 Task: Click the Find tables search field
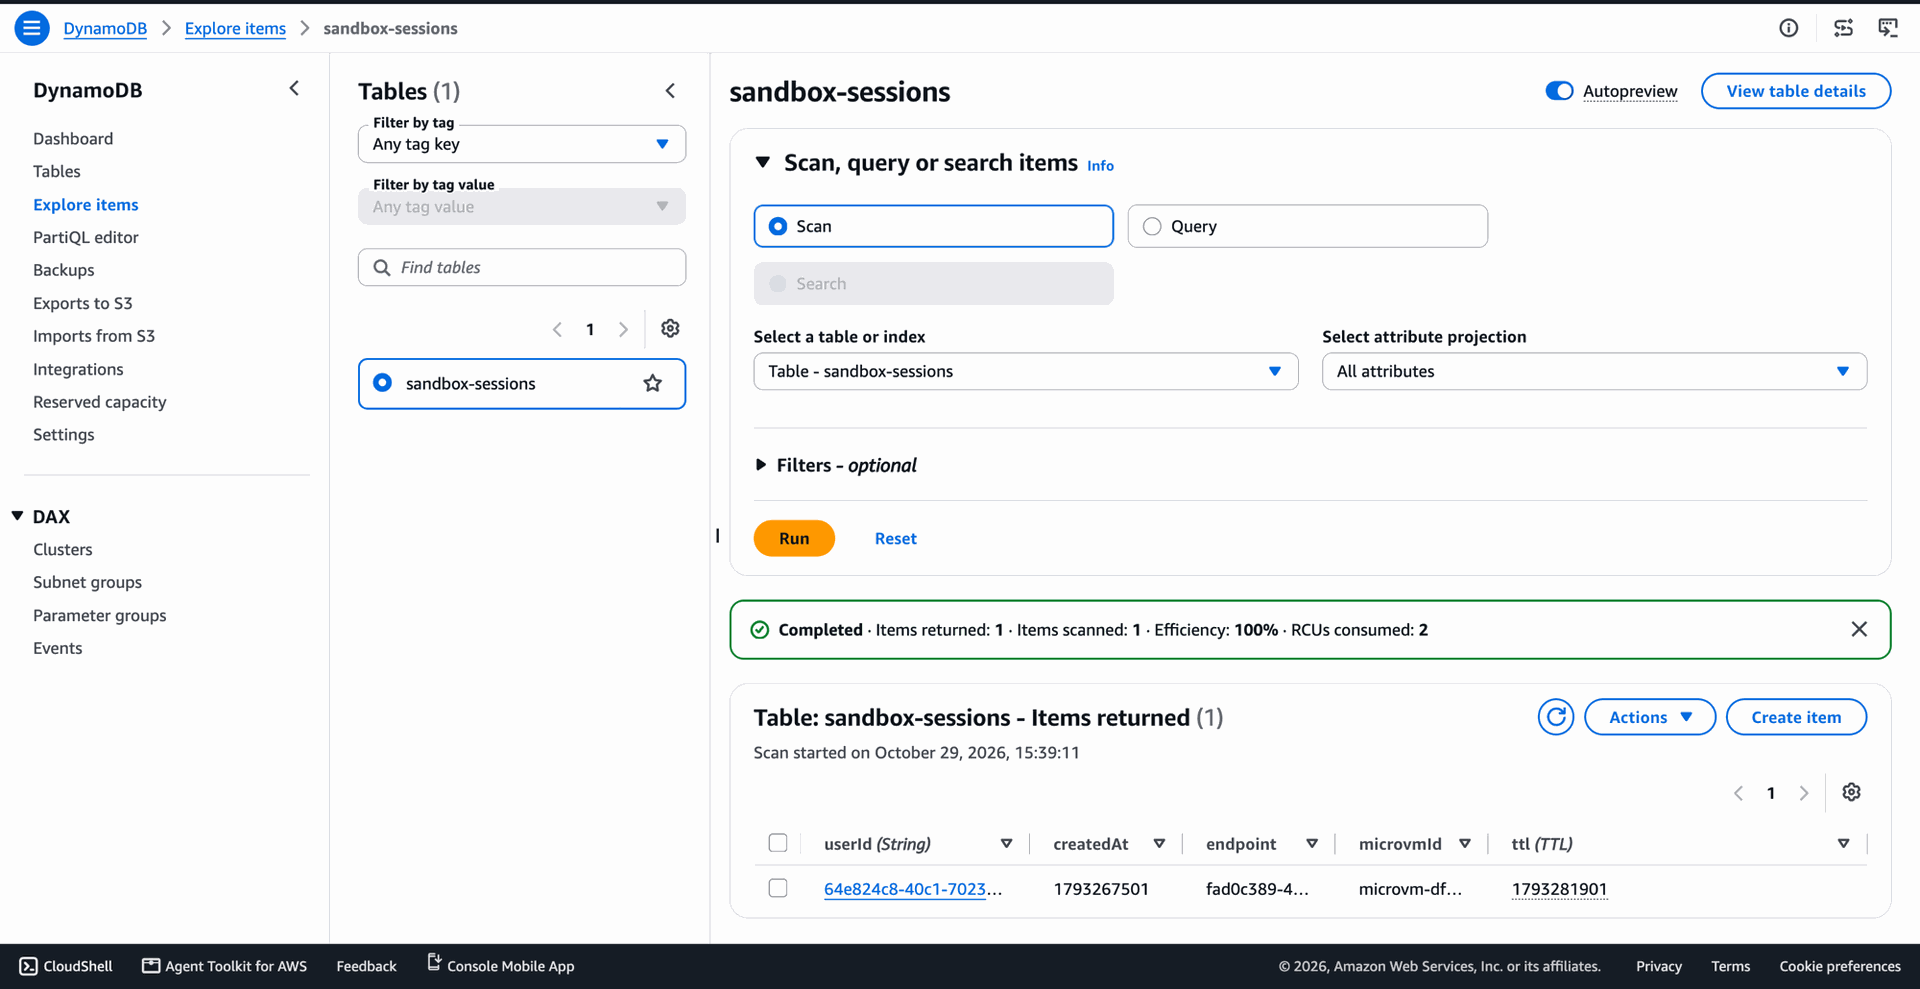(x=522, y=267)
